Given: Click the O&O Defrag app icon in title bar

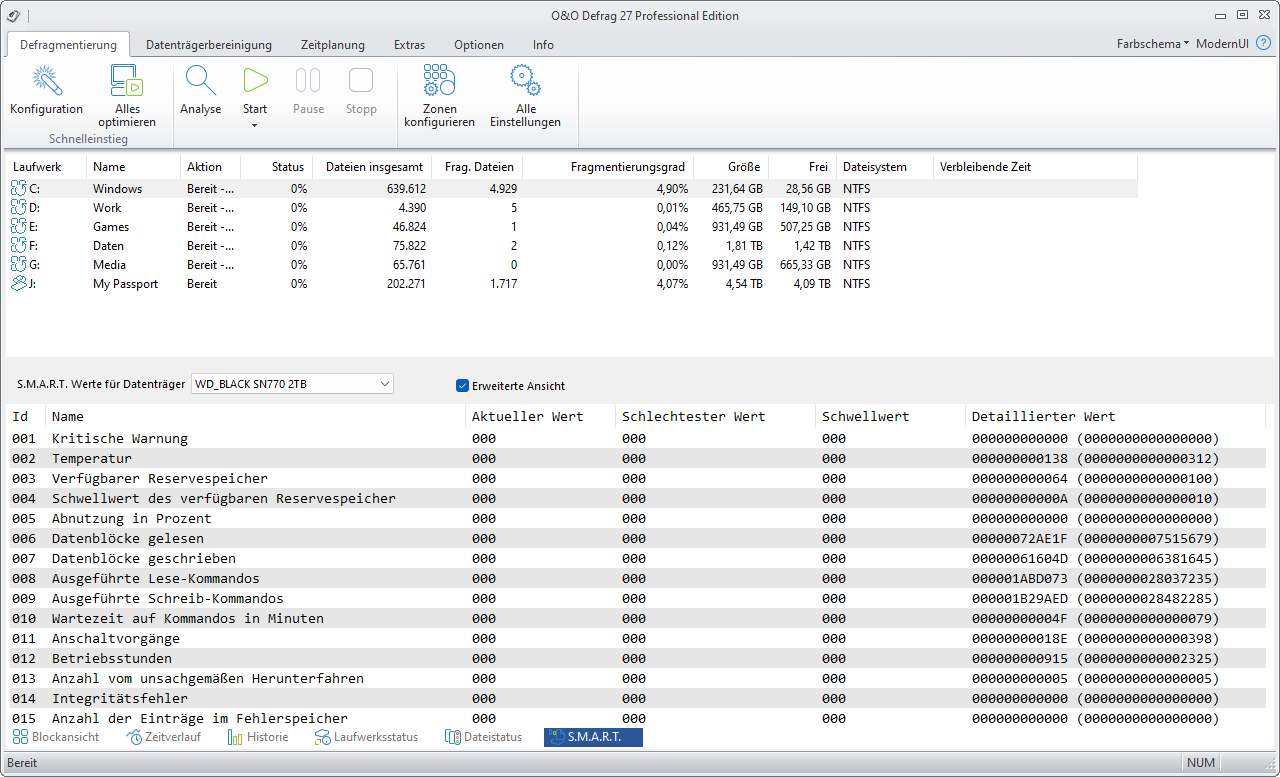Looking at the screenshot, I should (x=13, y=16).
